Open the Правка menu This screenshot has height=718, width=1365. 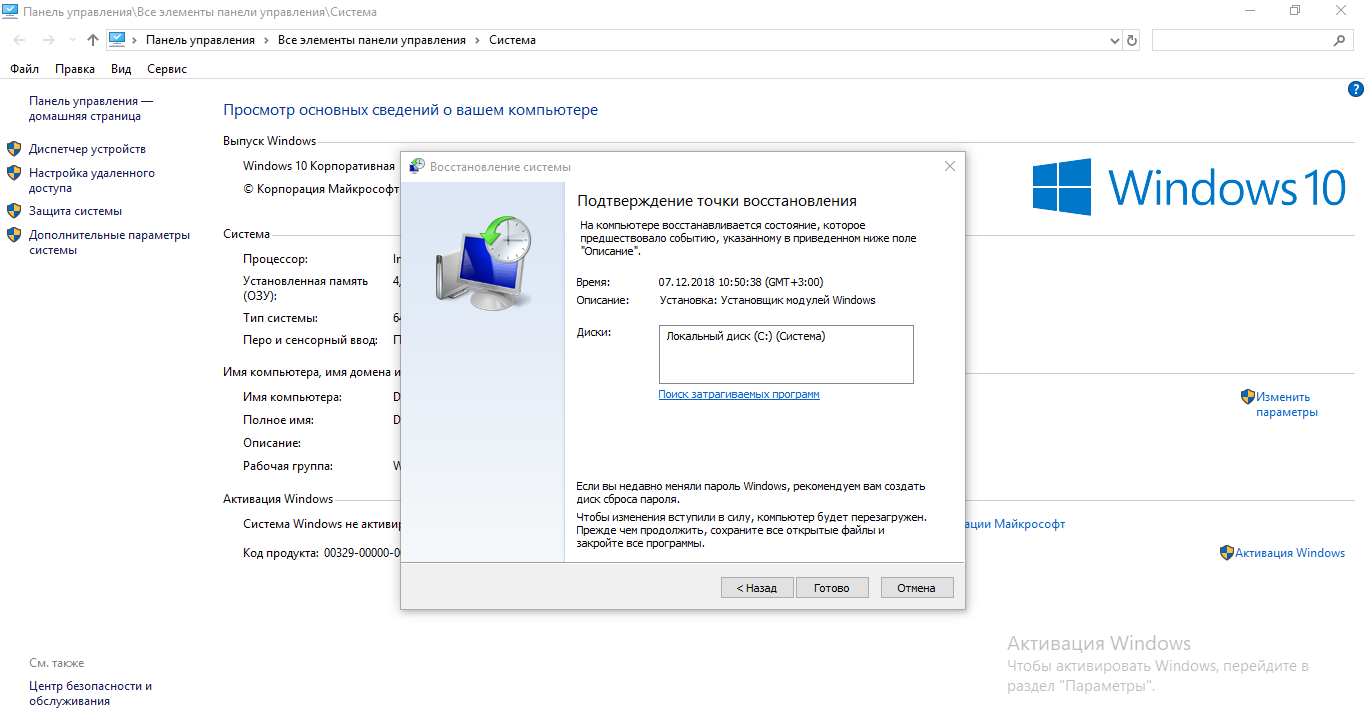point(75,69)
